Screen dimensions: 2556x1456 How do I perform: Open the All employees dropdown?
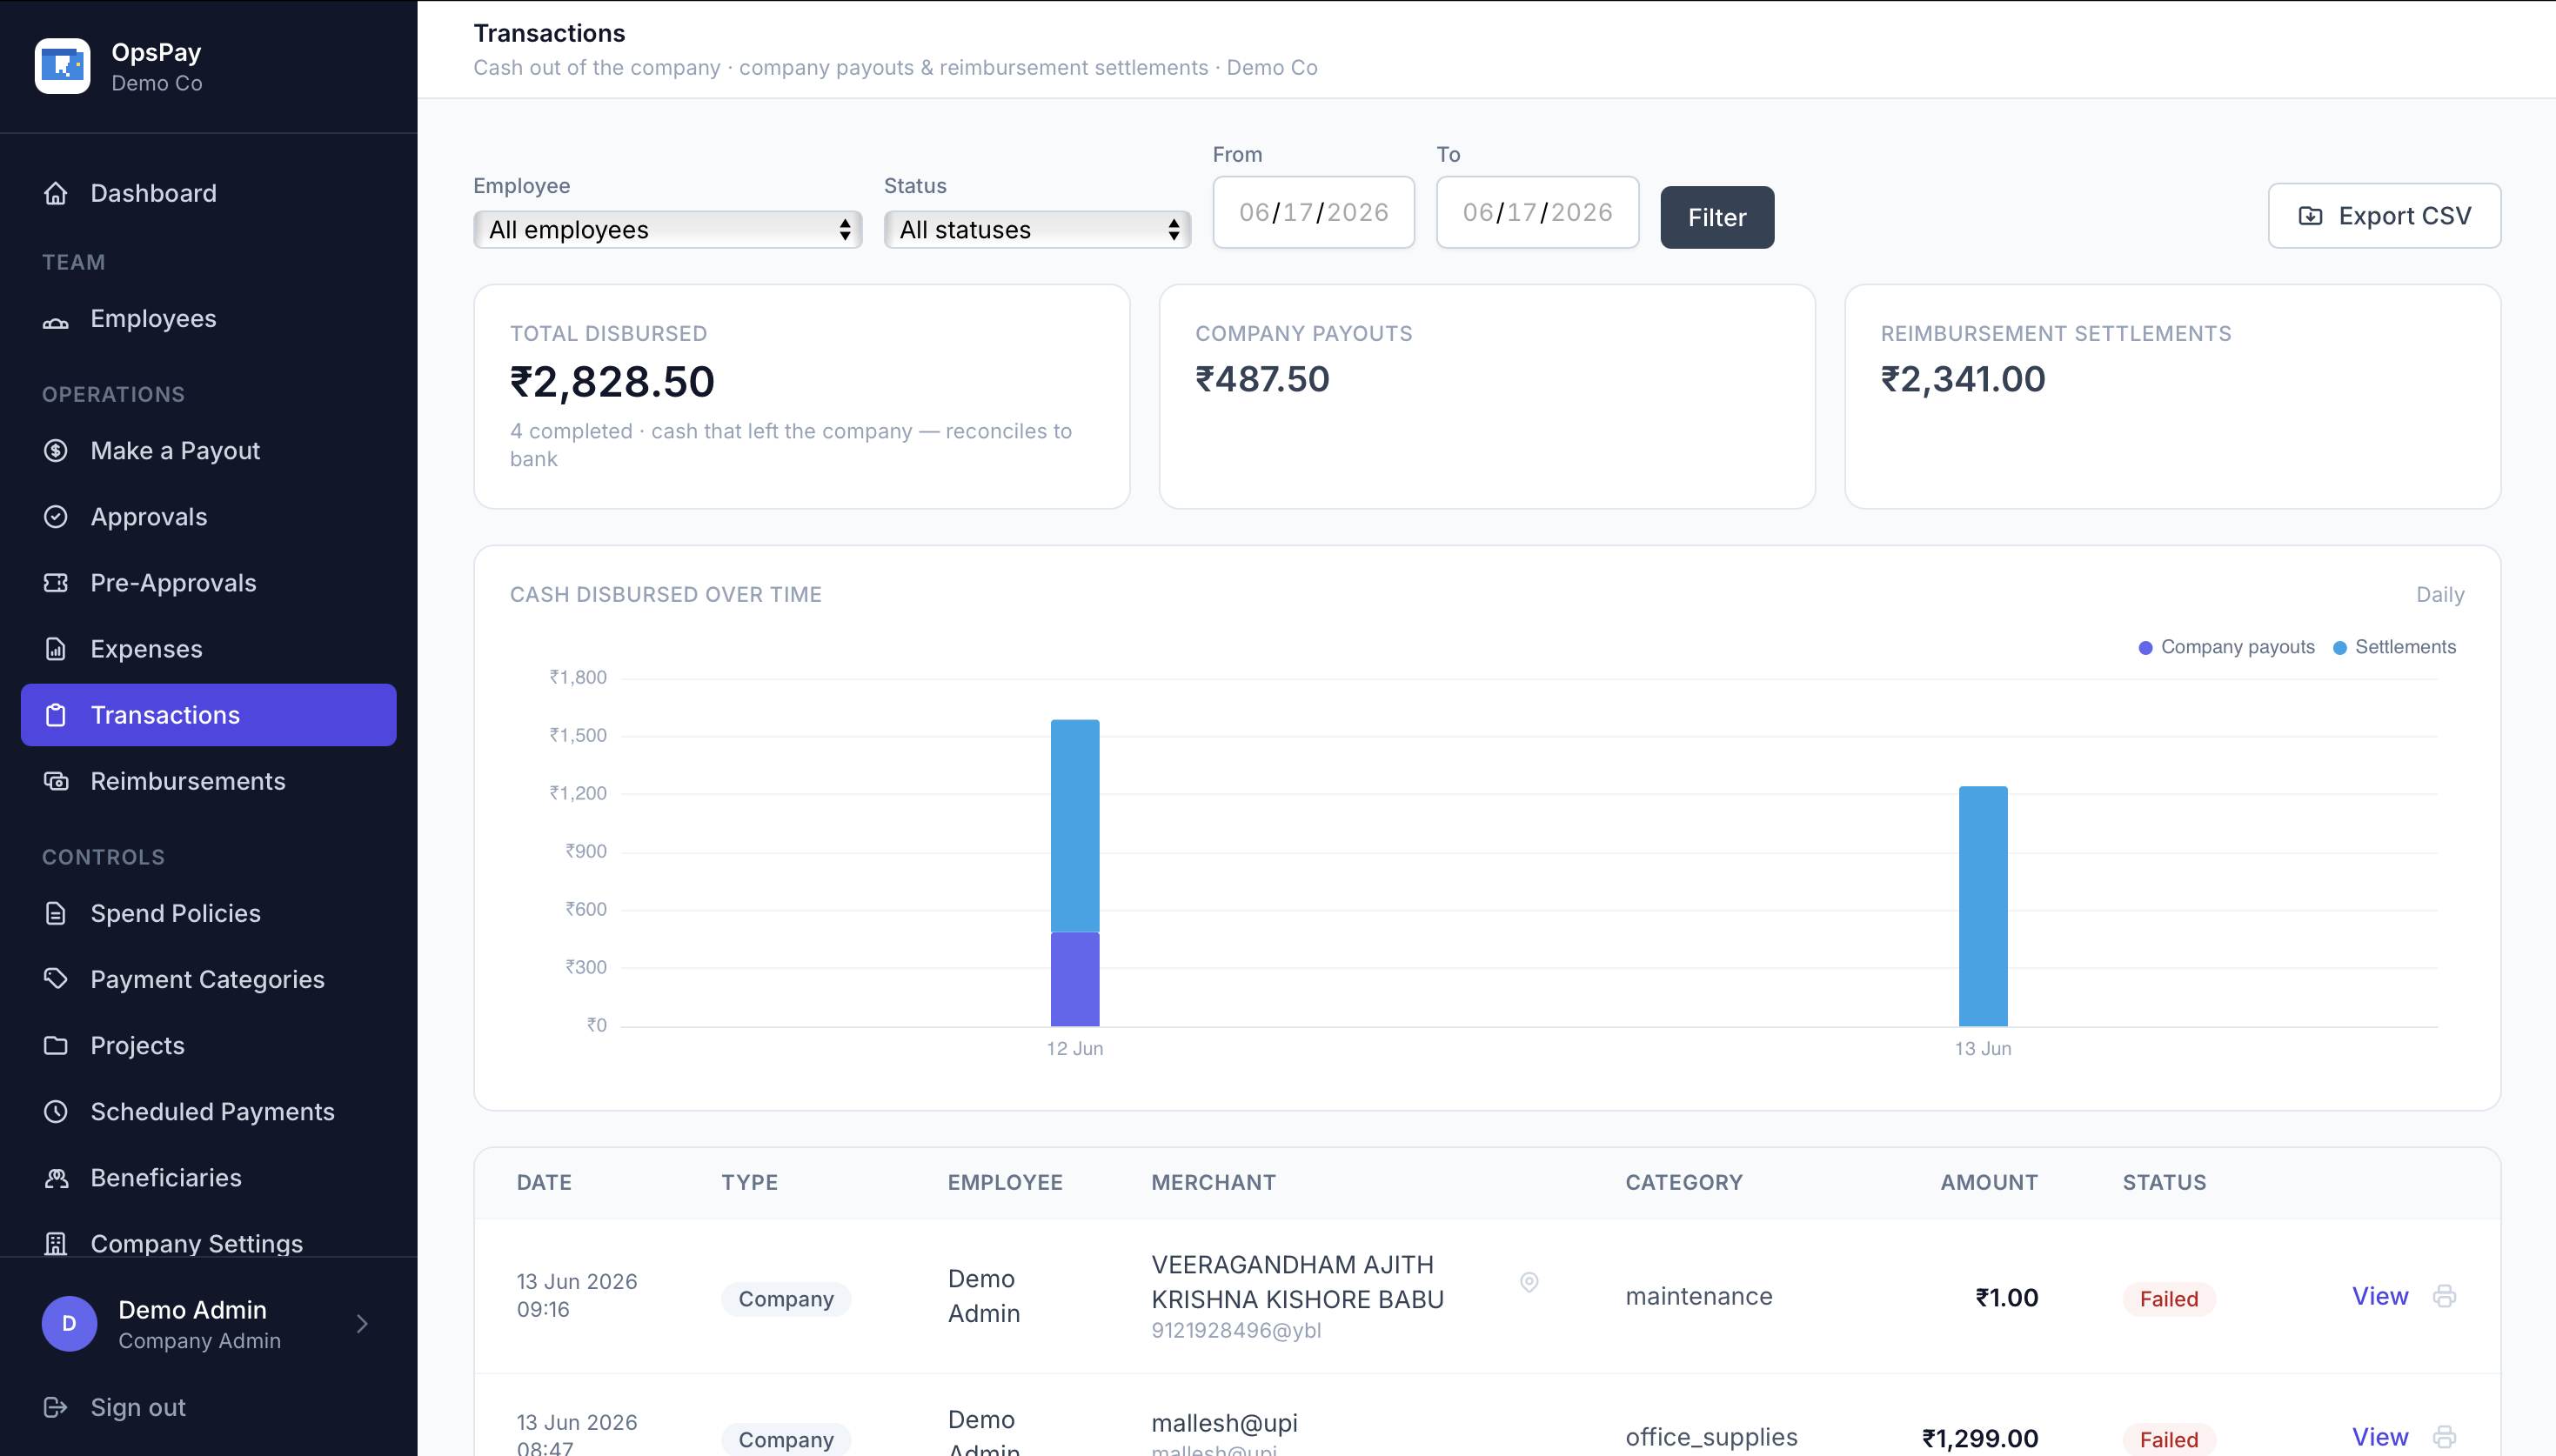point(668,229)
